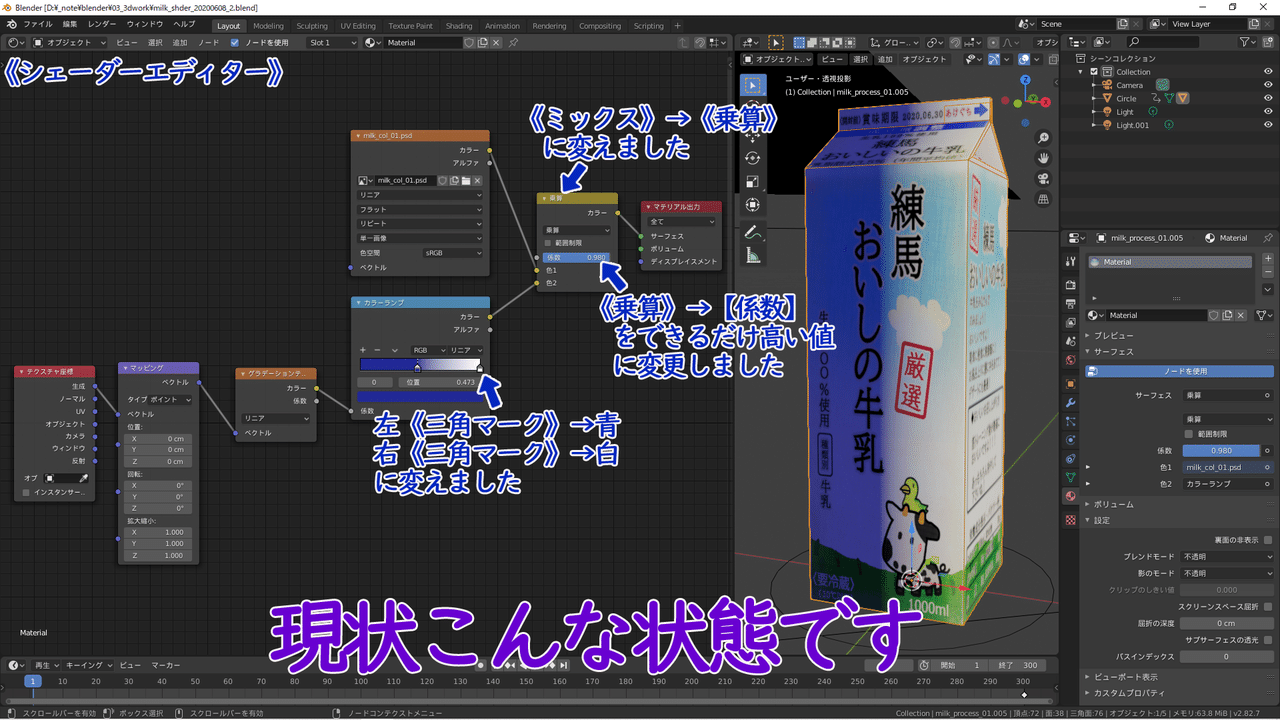Open image folder icon on milk_col_01.psd node

click(x=466, y=181)
